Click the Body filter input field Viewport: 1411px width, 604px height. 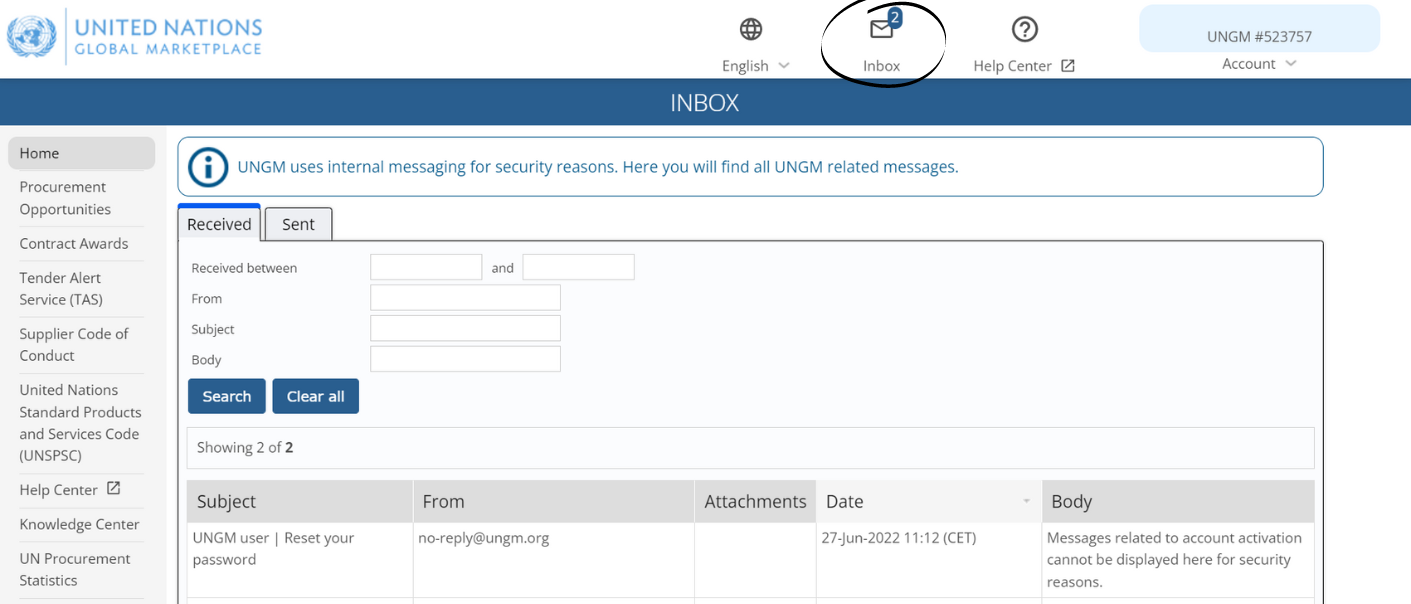(465, 359)
